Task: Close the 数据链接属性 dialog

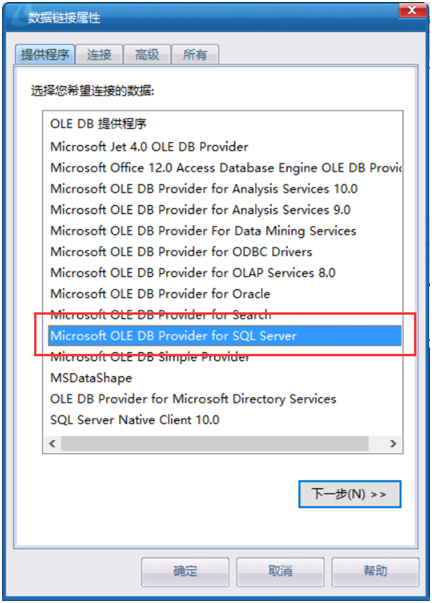Action: click(x=412, y=10)
